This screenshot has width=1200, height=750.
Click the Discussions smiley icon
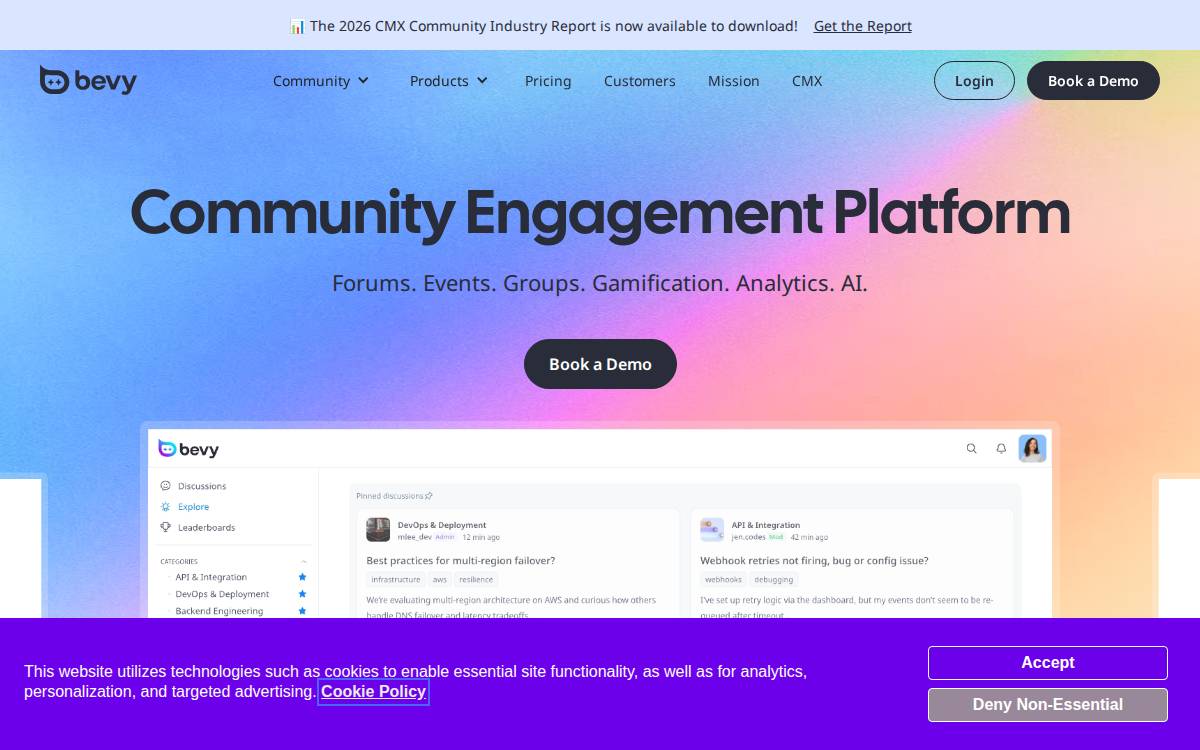coord(166,486)
